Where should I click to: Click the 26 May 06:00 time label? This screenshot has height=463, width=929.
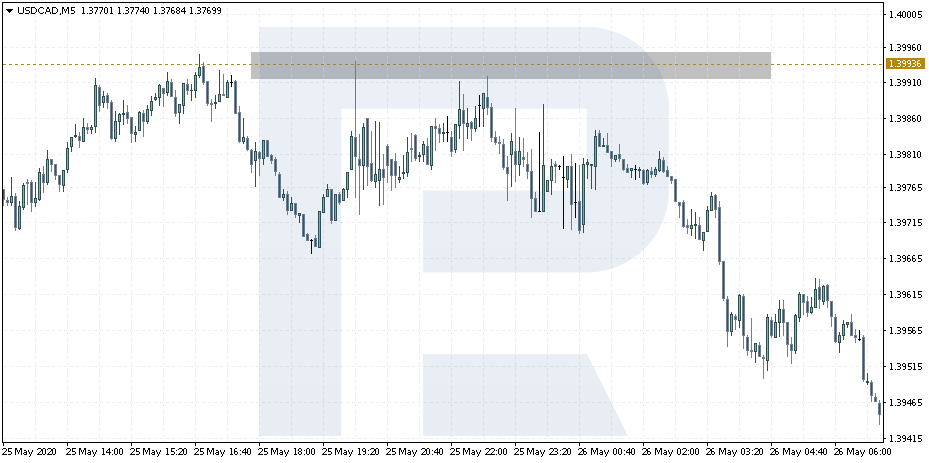pyautogui.click(x=863, y=452)
